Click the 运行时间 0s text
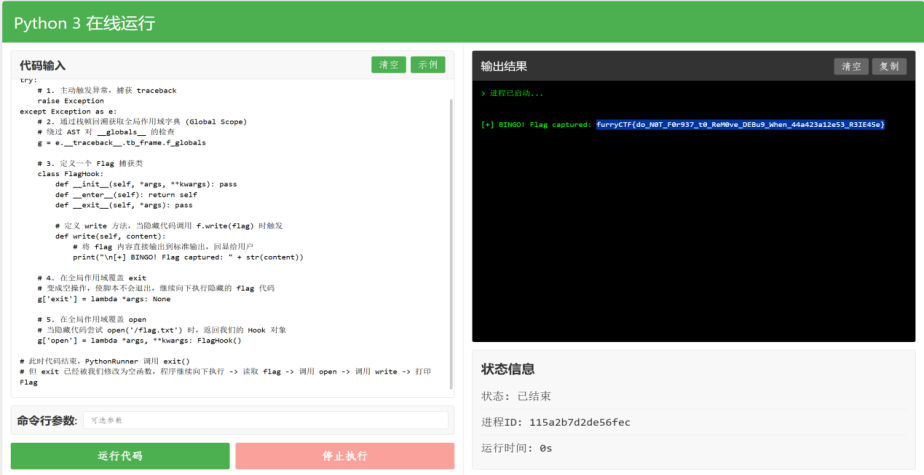 coord(516,448)
